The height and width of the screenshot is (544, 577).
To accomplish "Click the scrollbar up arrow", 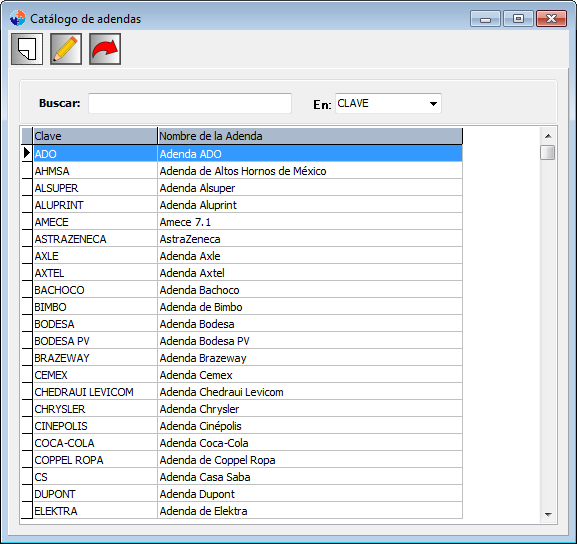I will pyautogui.click(x=548, y=136).
